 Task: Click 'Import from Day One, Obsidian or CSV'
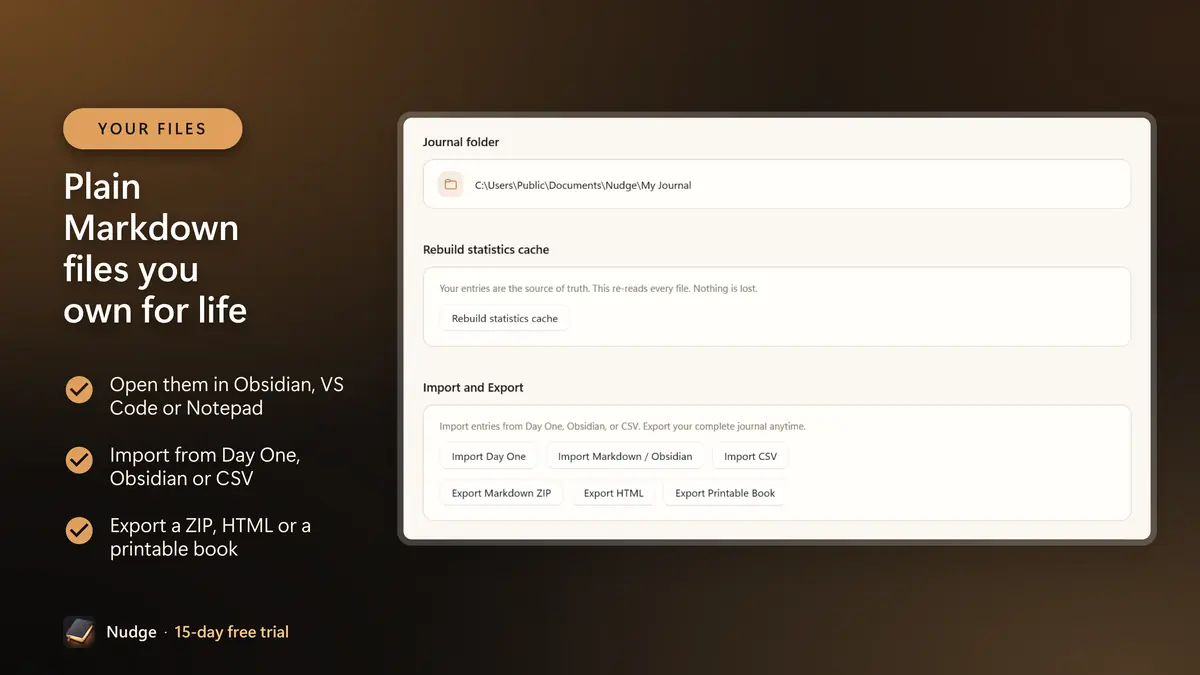[x=205, y=467]
